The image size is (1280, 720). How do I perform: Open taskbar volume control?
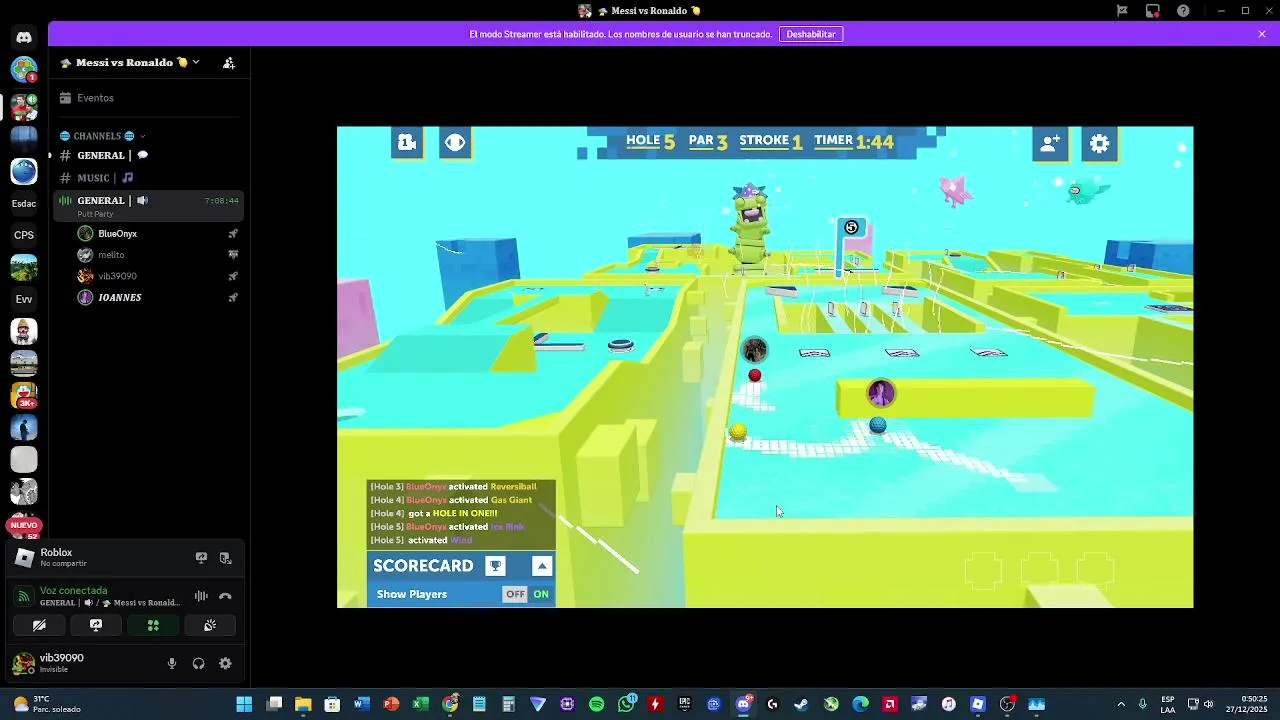tap(1208, 704)
